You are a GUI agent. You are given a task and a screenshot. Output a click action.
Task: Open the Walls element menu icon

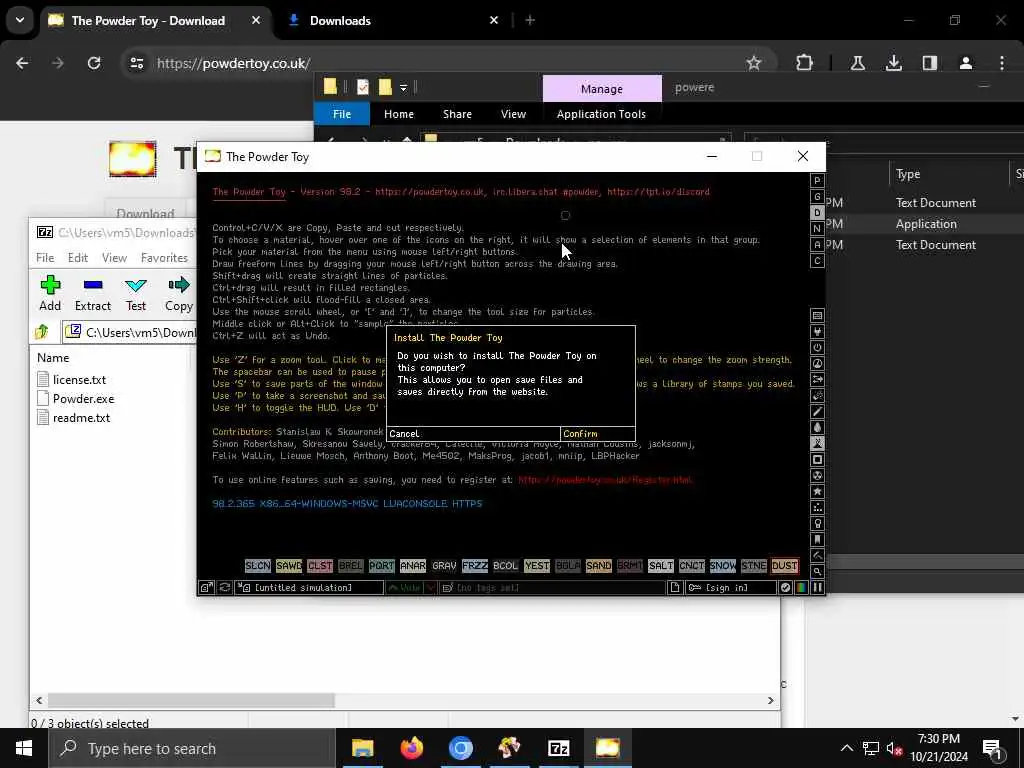point(817,315)
